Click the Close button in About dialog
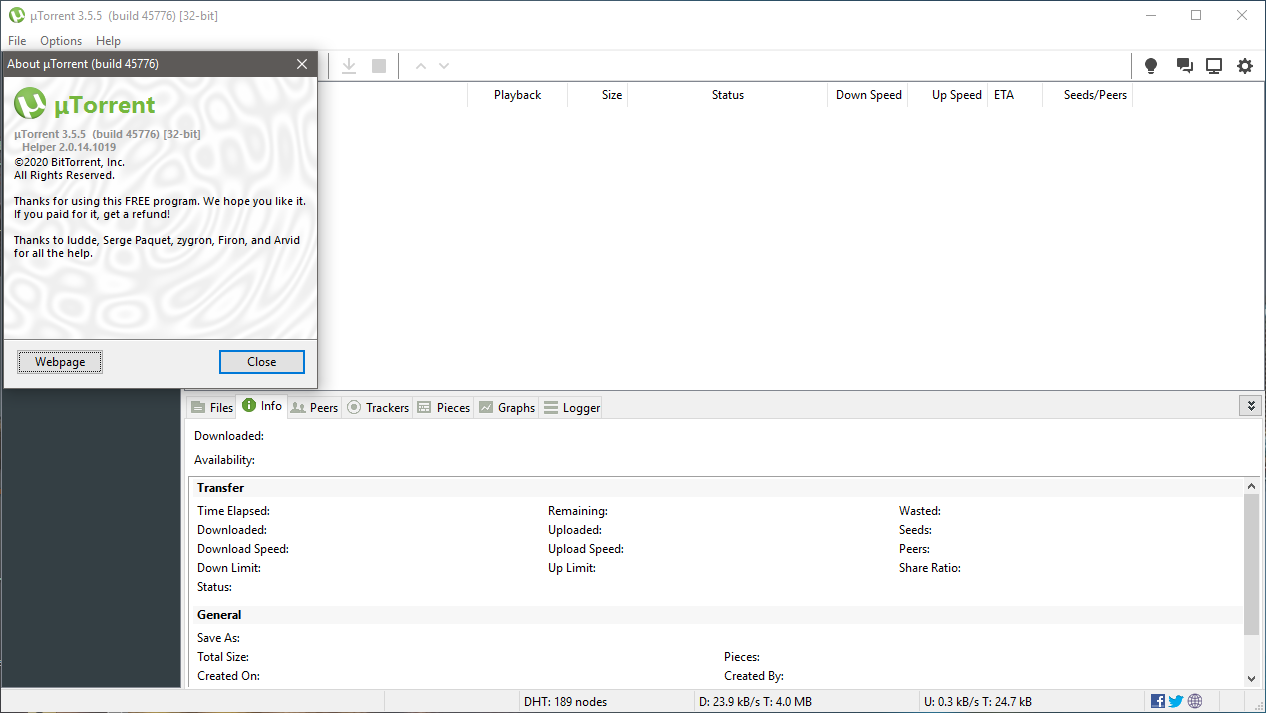 pyautogui.click(x=262, y=362)
